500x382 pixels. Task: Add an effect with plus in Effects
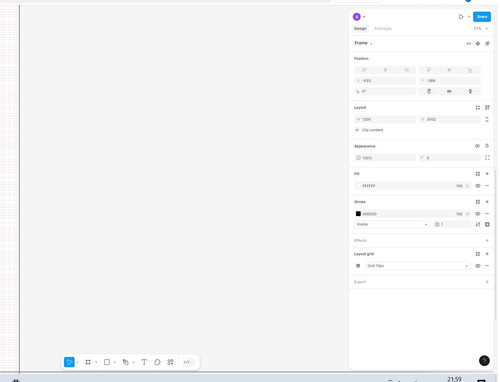point(487,241)
